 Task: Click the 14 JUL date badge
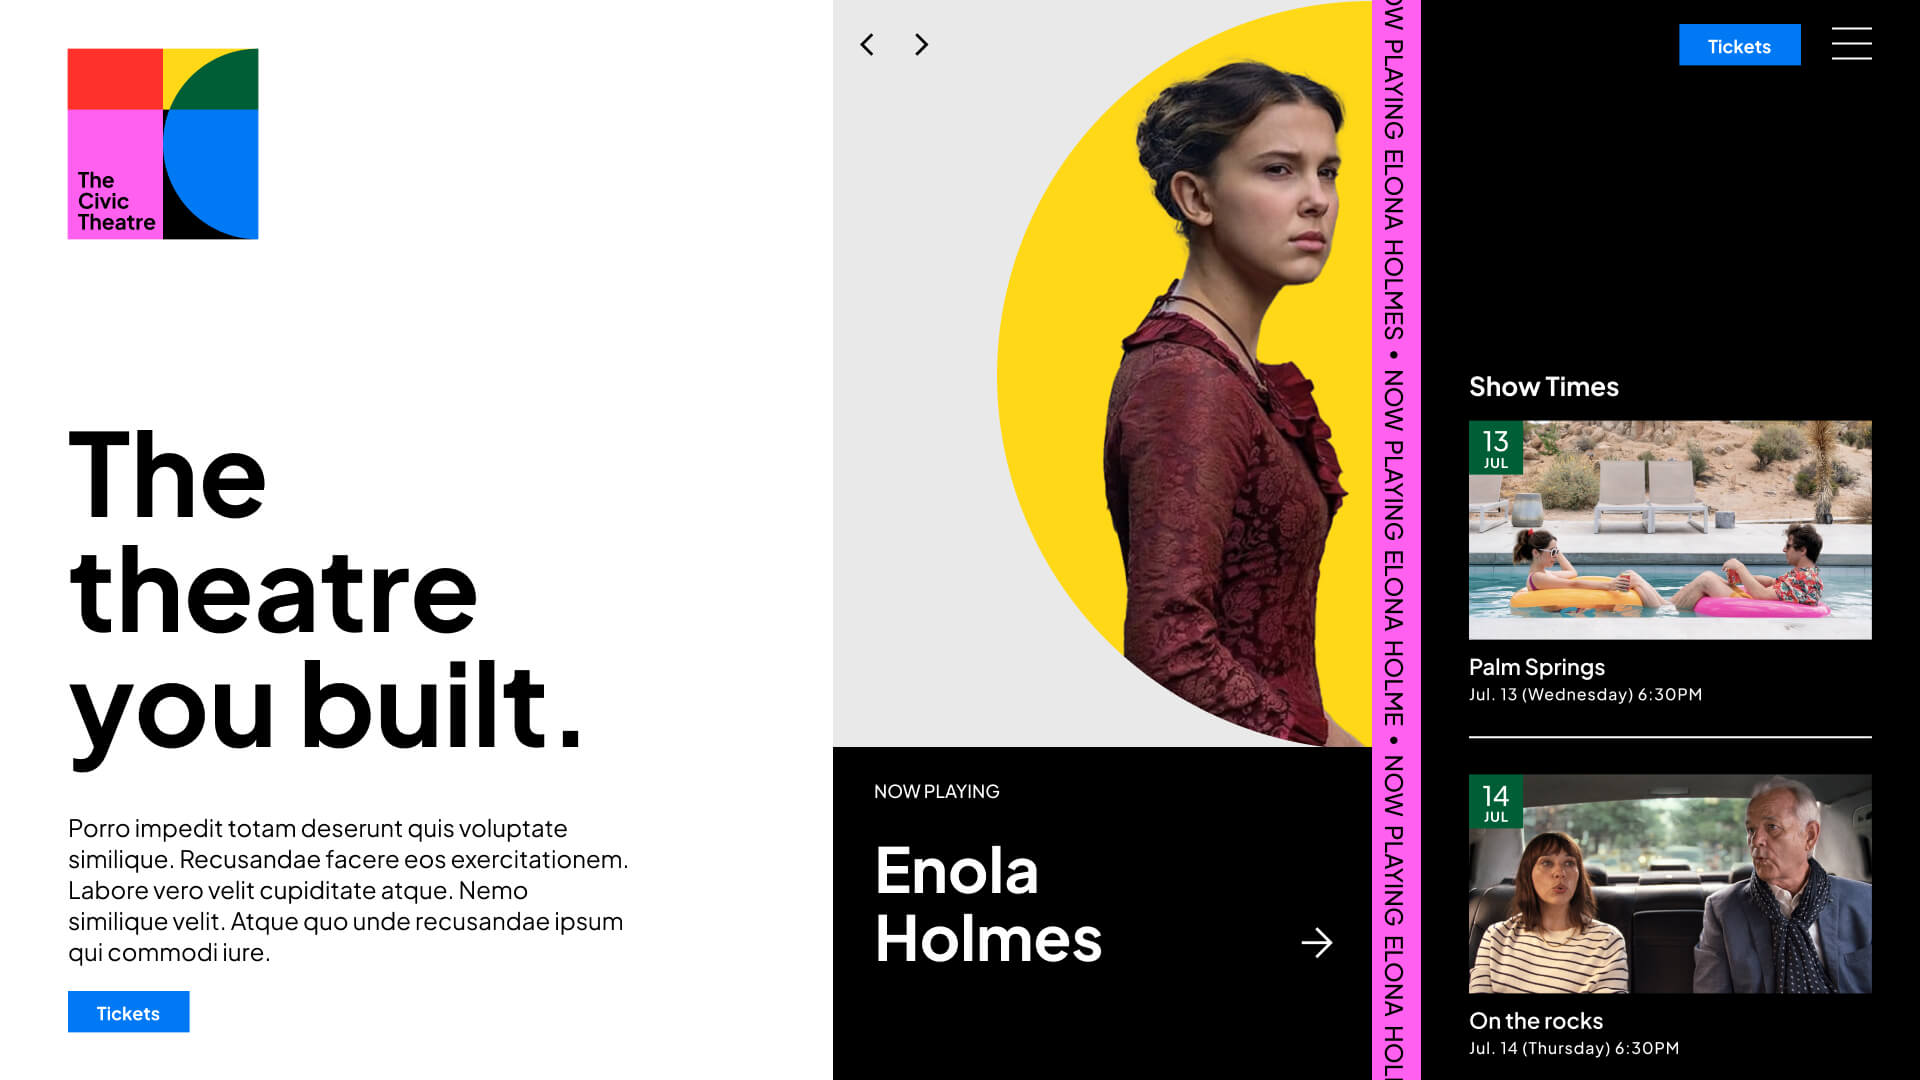pyautogui.click(x=1495, y=801)
